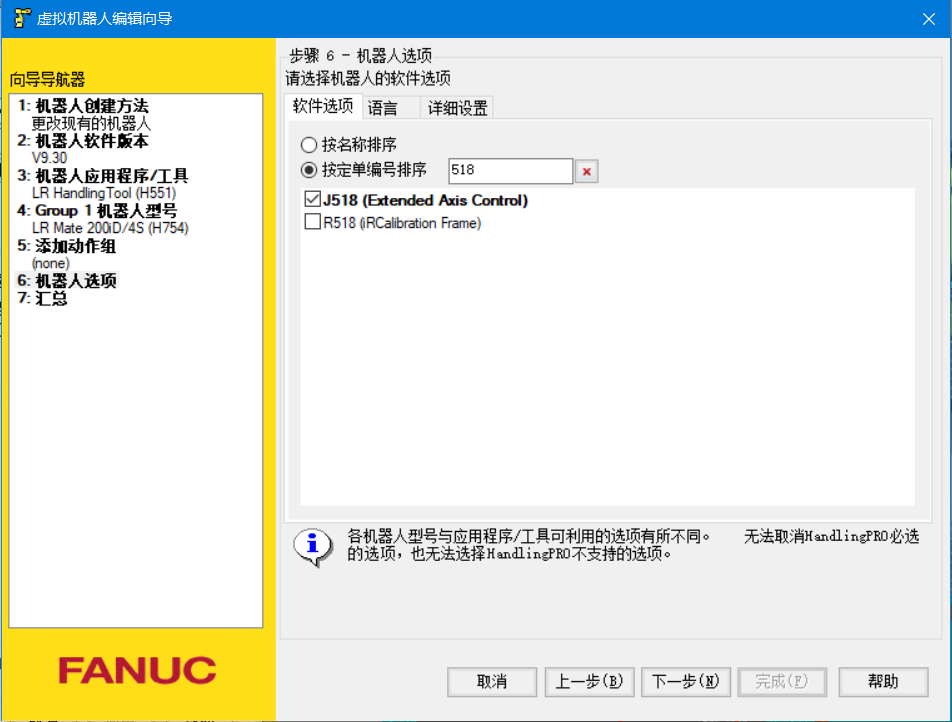The image size is (952, 722).
Task: Click the FANUC logo in the sidebar
Action: point(137,669)
